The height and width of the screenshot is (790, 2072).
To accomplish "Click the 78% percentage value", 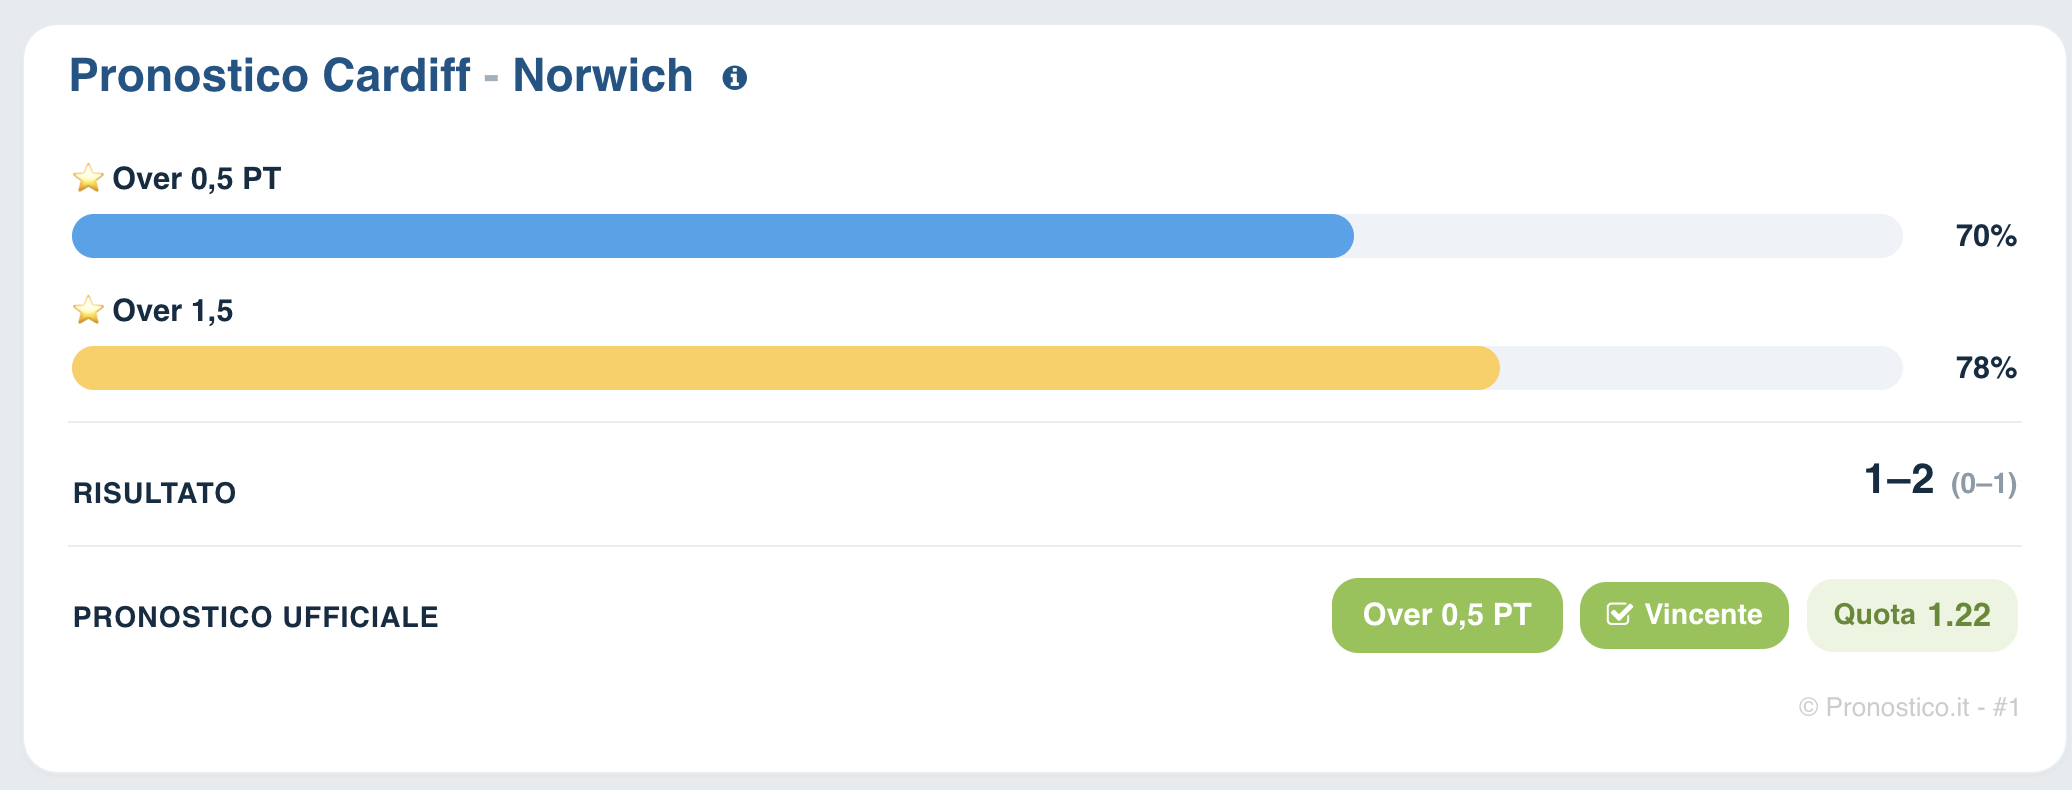I will pyautogui.click(x=1986, y=368).
